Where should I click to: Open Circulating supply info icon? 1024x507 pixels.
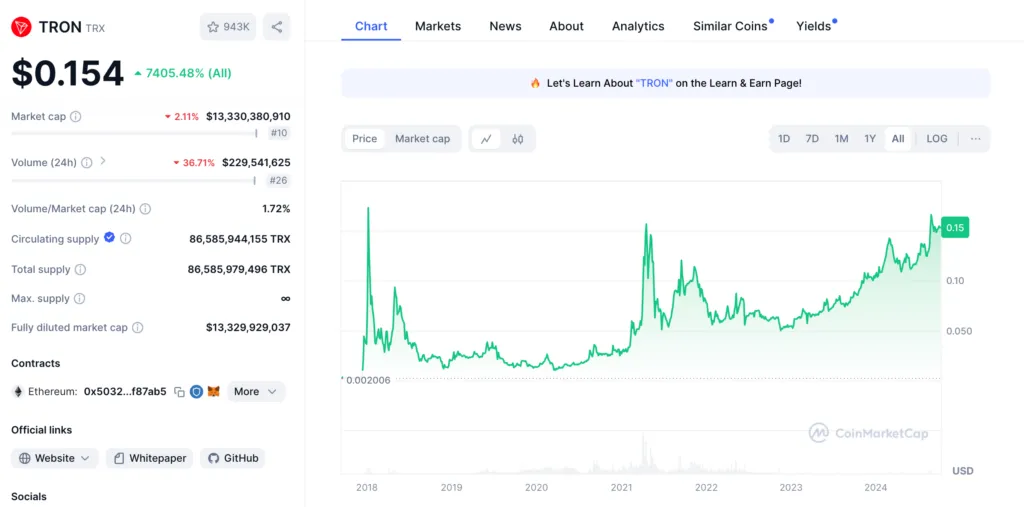(x=125, y=238)
